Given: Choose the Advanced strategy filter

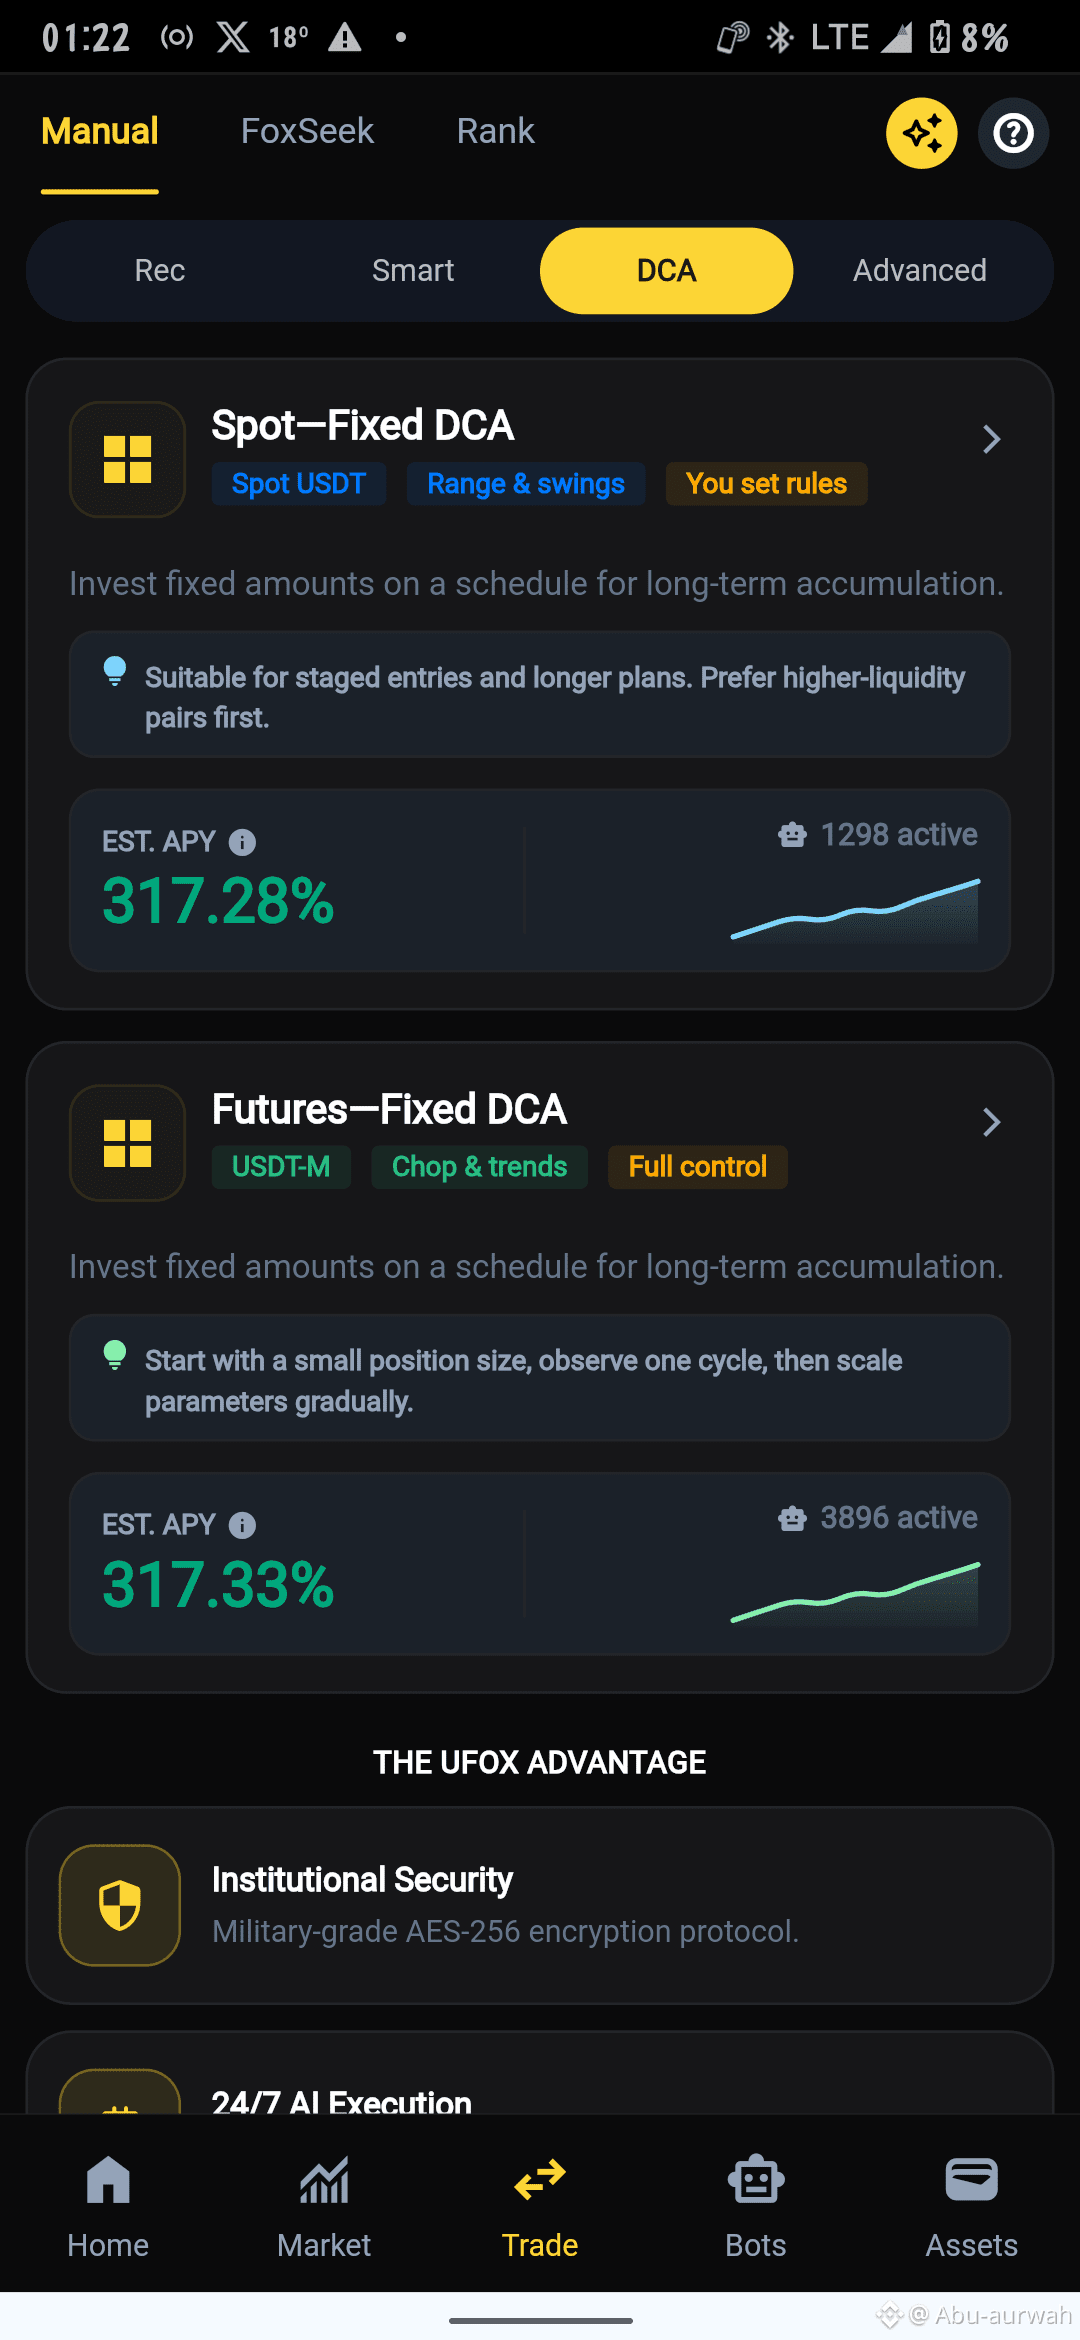Looking at the screenshot, I should [x=920, y=270].
